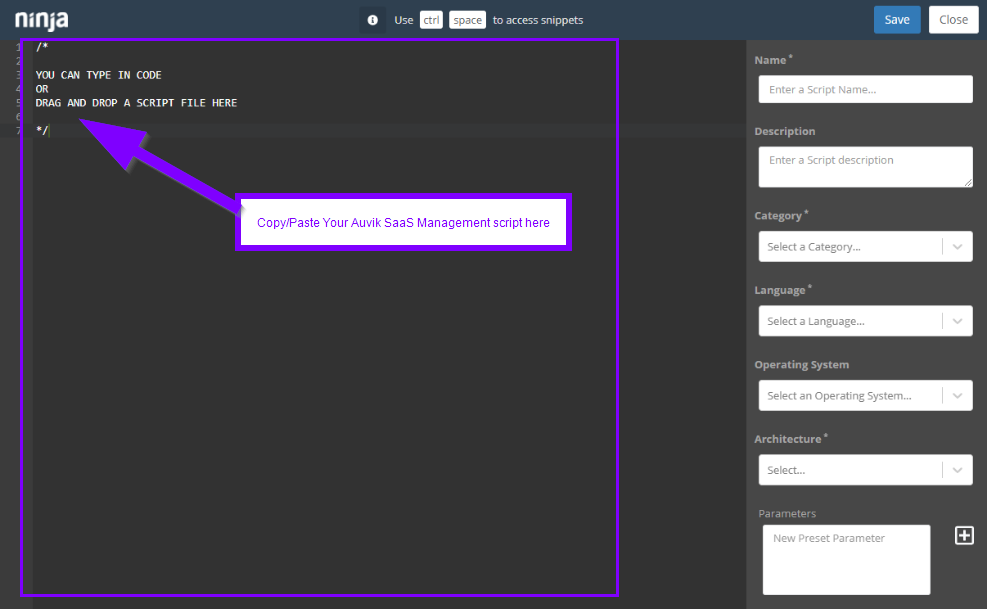Click the Enter a Script description box

864,165
